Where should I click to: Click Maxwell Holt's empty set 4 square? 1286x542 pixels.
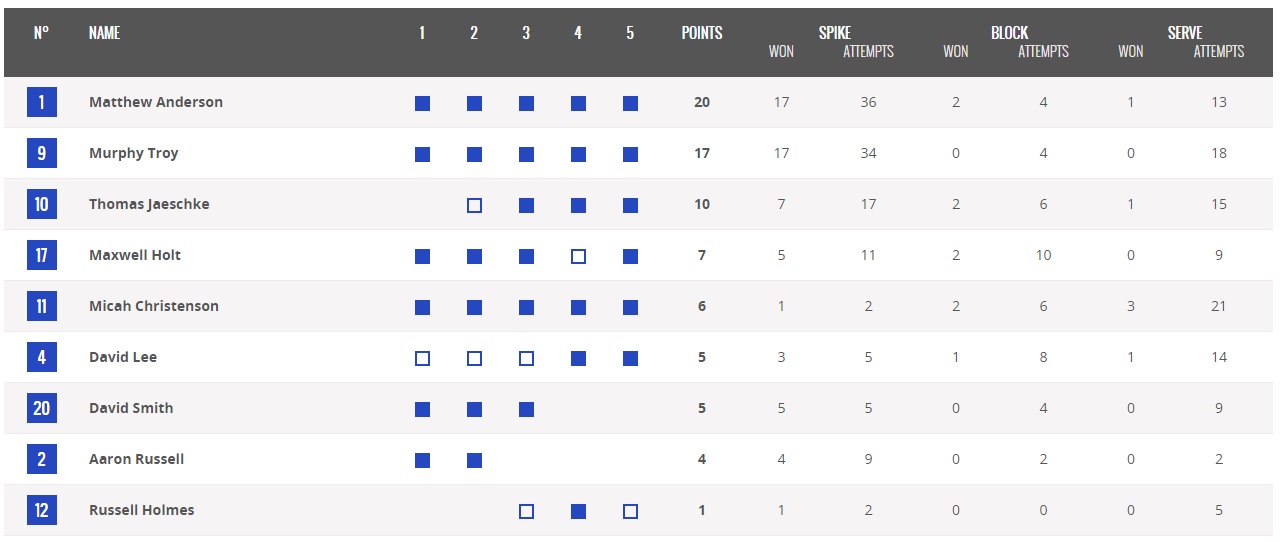[x=578, y=256]
